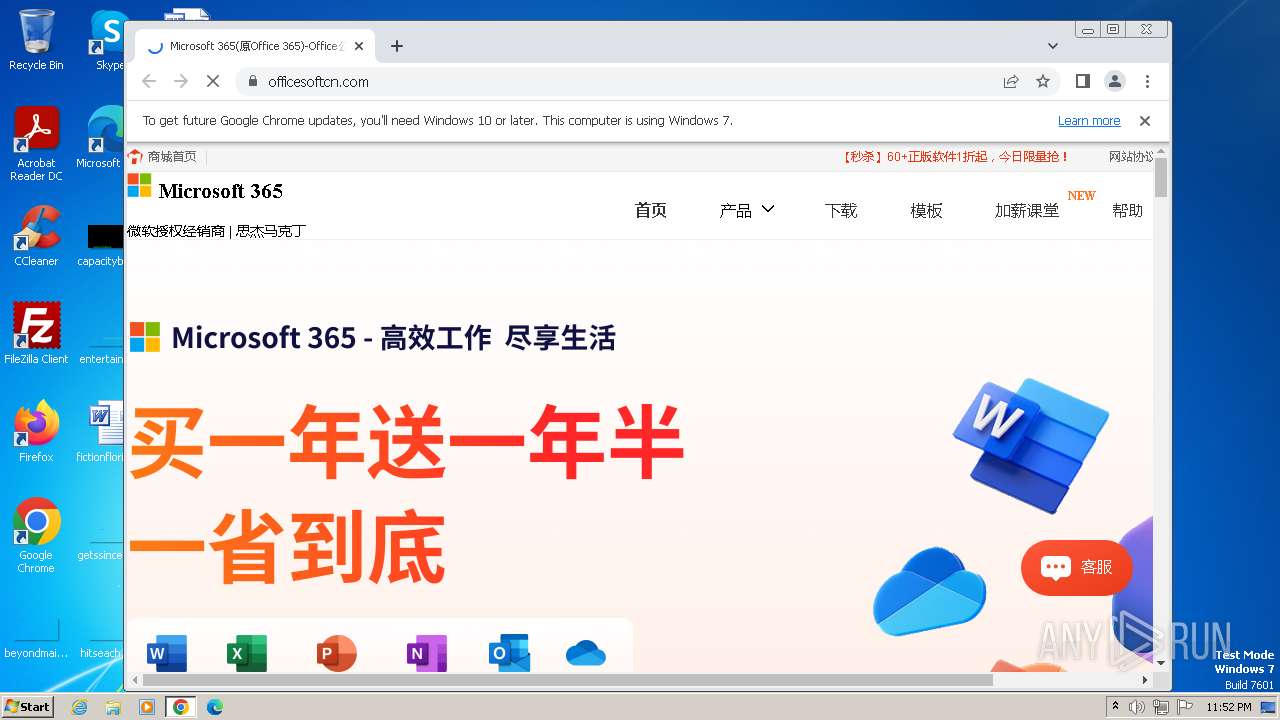Select the PowerPoint app icon in banner
The height and width of the screenshot is (720, 1280).
coord(336,654)
